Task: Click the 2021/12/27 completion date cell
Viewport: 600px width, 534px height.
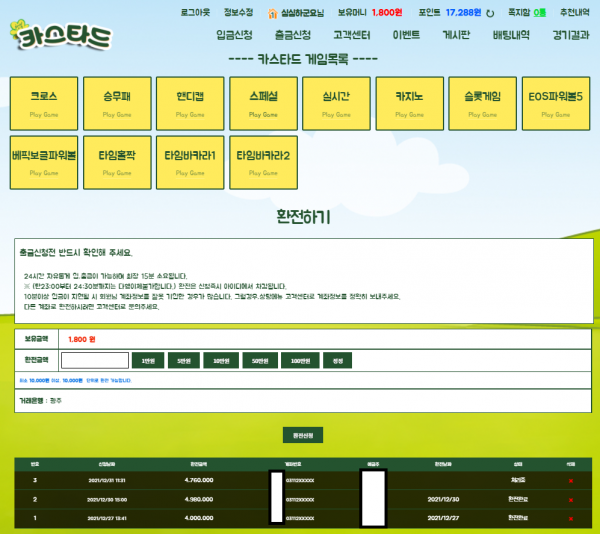Action: tap(443, 518)
